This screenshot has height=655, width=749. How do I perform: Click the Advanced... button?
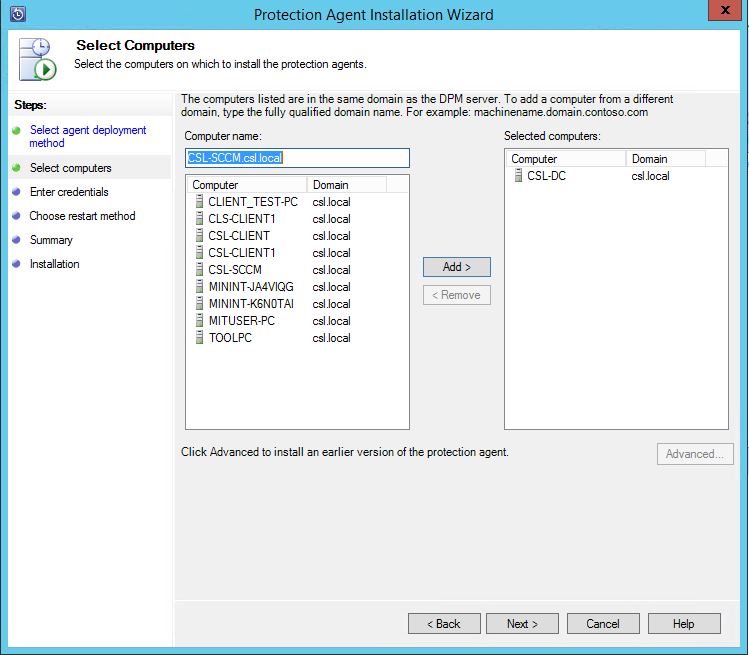coord(695,454)
